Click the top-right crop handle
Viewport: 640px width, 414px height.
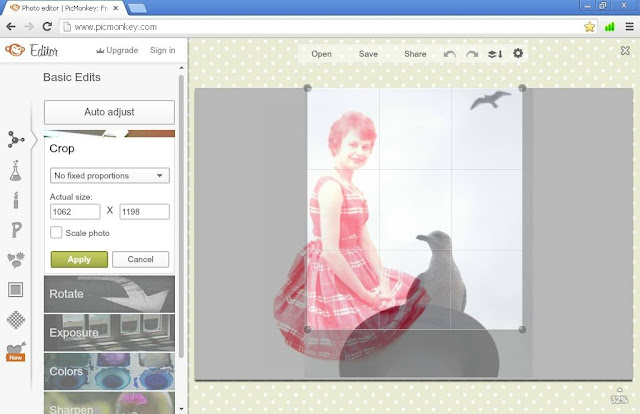(x=522, y=88)
